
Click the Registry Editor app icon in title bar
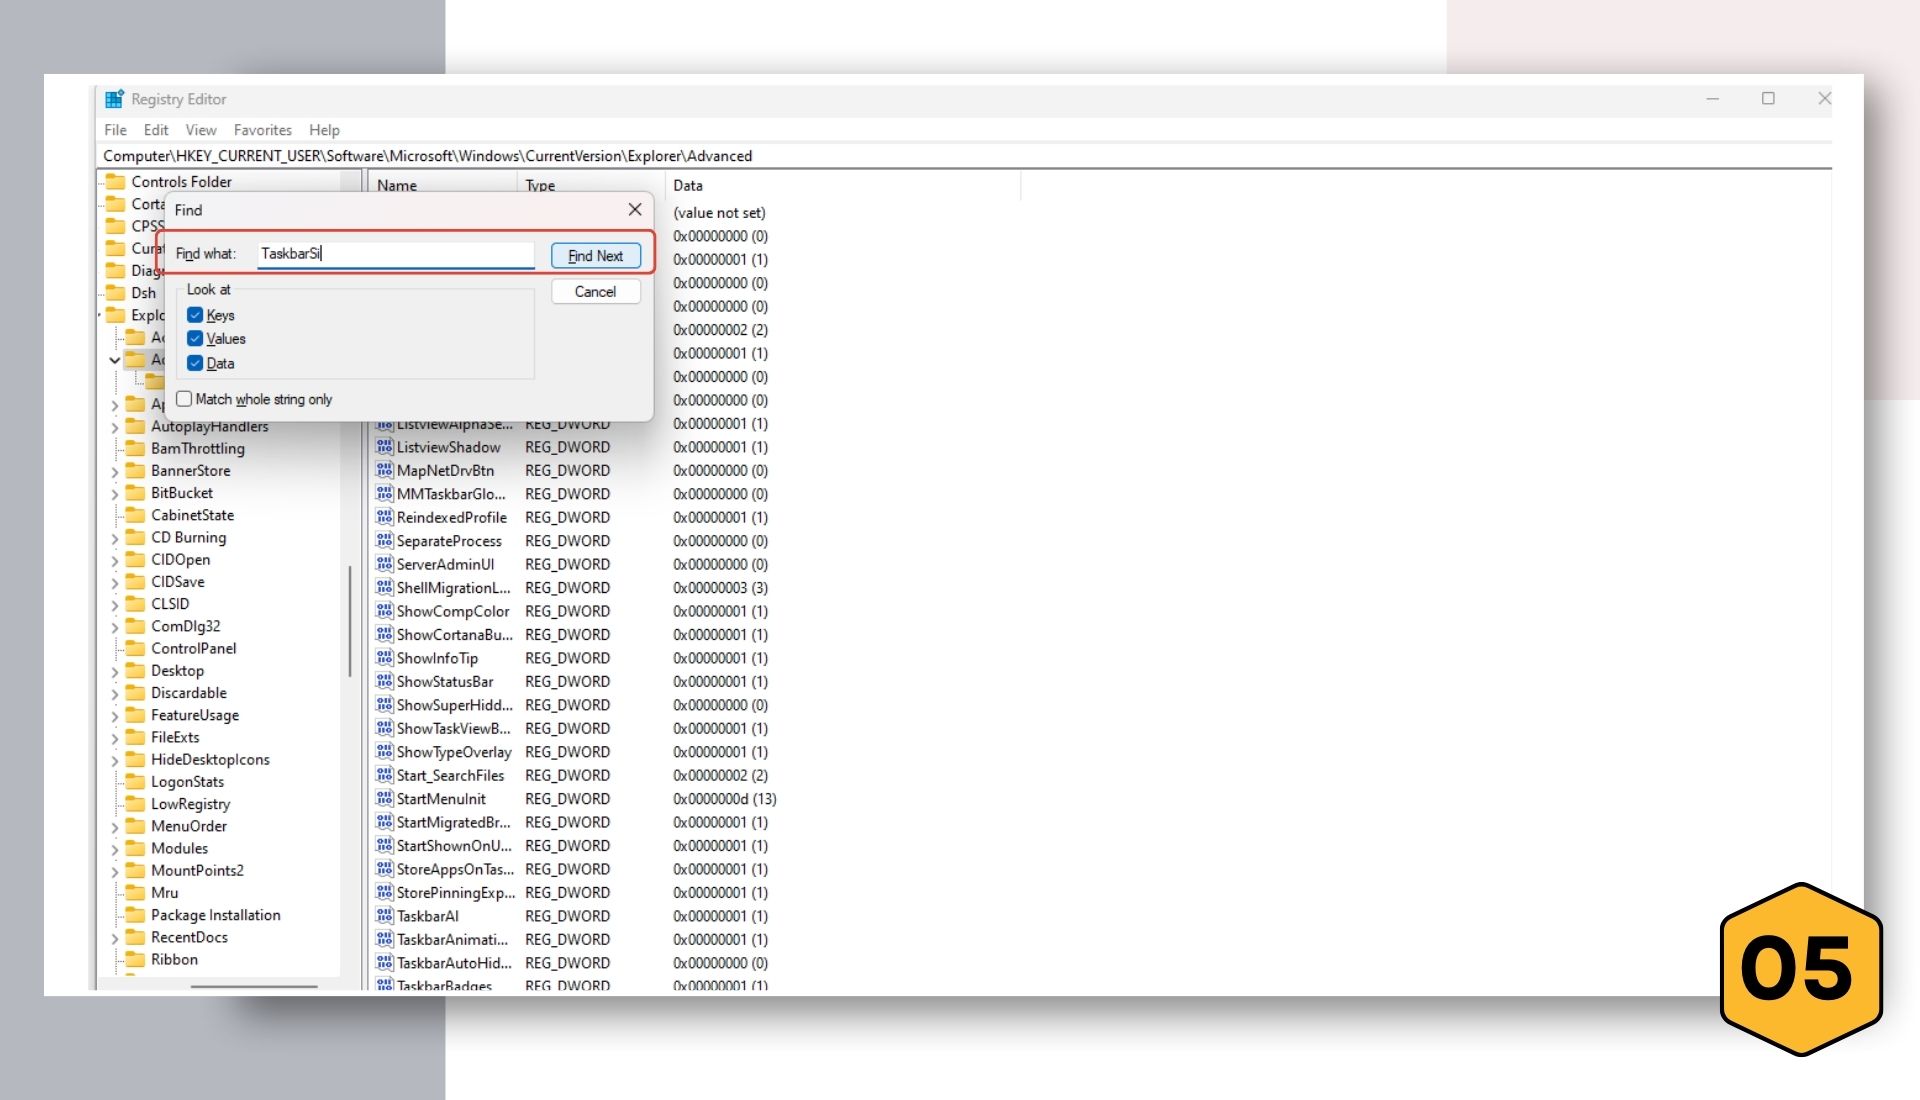tap(114, 99)
